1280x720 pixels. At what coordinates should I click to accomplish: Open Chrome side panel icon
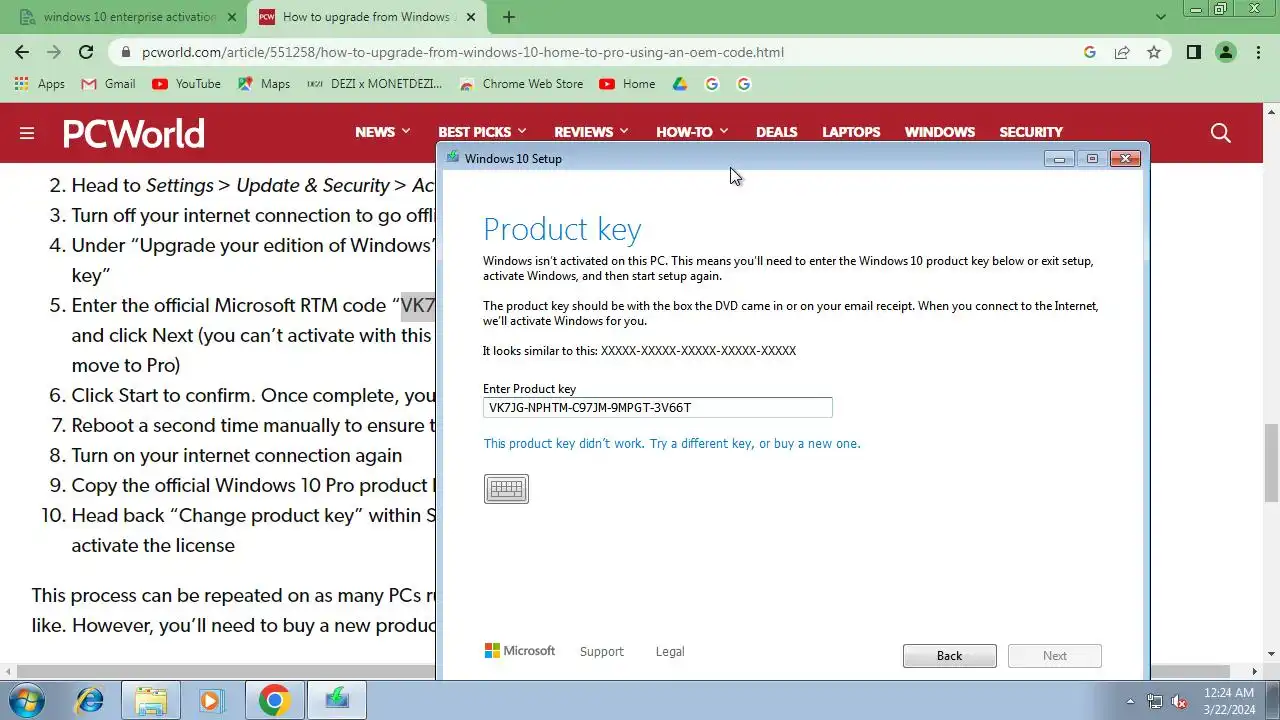(x=1193, y=52)
